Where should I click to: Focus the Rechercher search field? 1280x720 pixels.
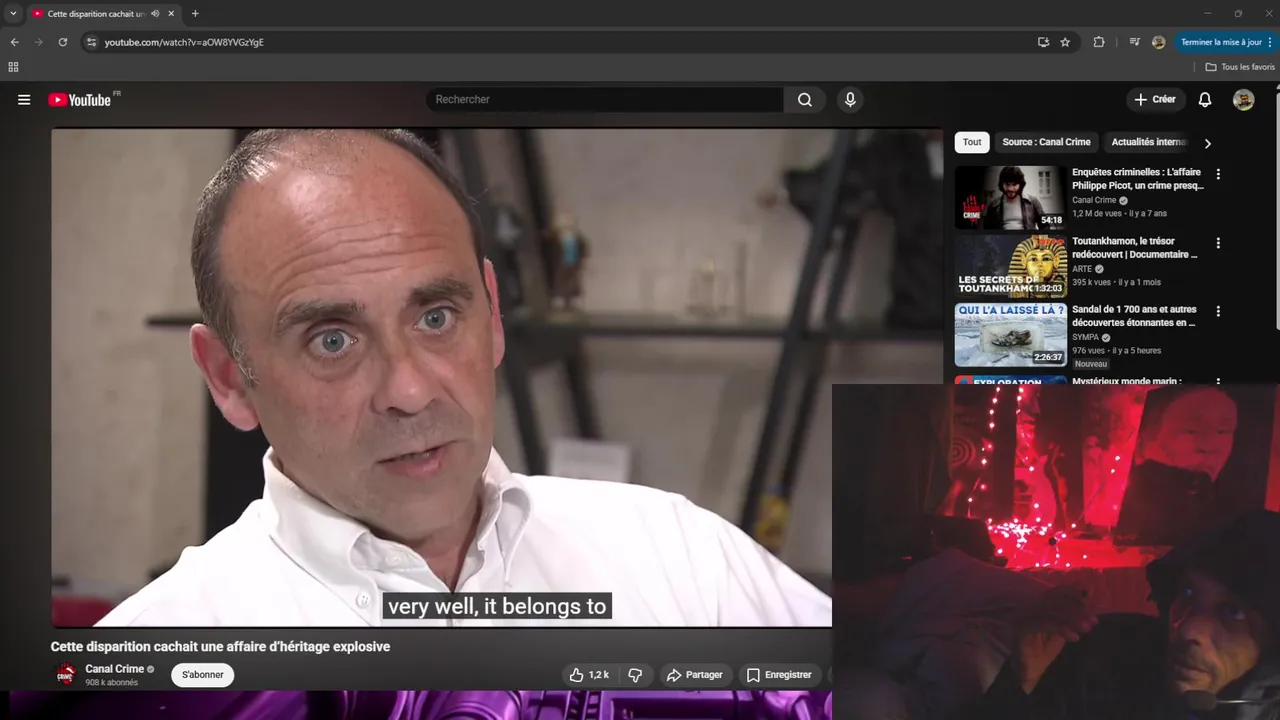[x=605, y=100]
